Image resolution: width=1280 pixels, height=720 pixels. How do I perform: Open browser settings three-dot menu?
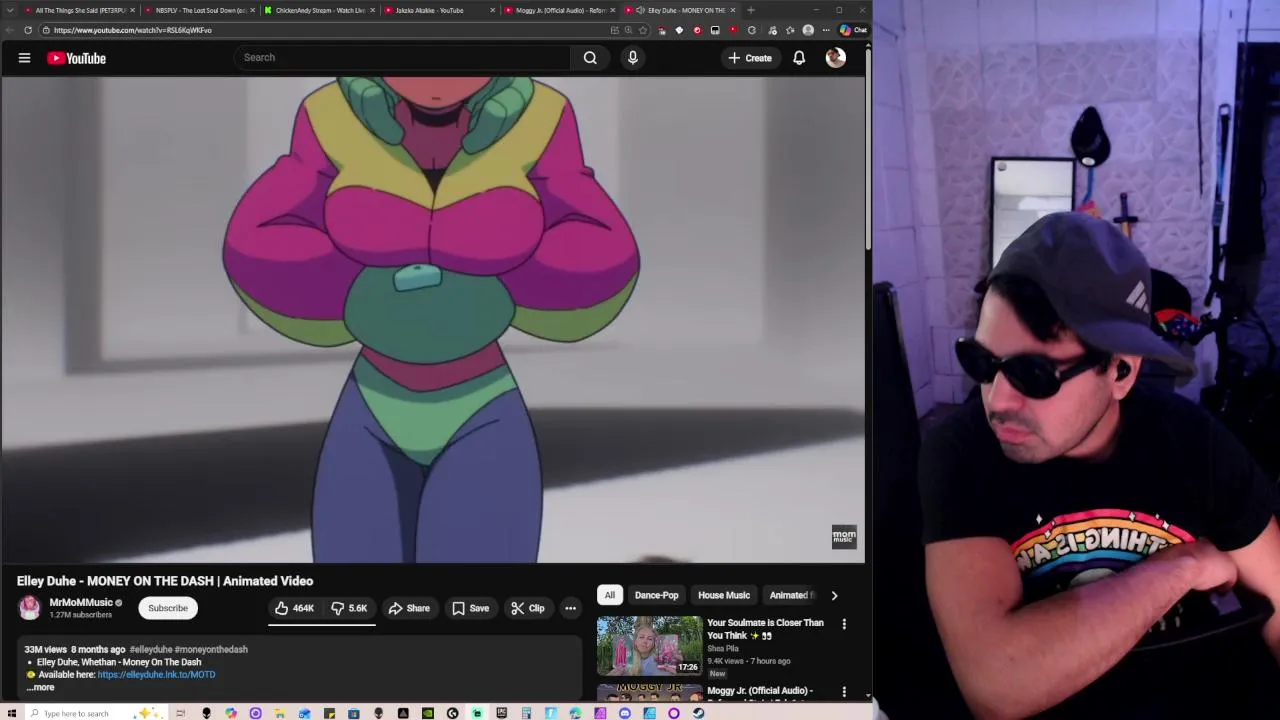[826, 30]
